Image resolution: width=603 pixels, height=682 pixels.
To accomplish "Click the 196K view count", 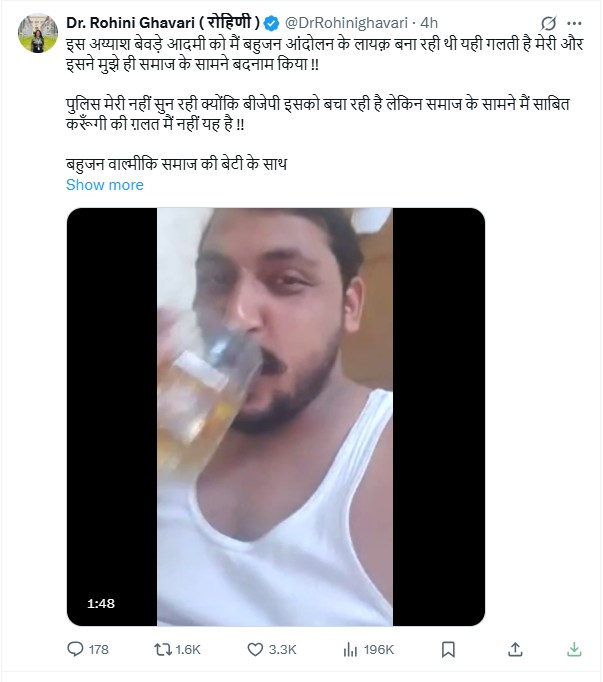I will pyautogui.click(x=379, y=649).
